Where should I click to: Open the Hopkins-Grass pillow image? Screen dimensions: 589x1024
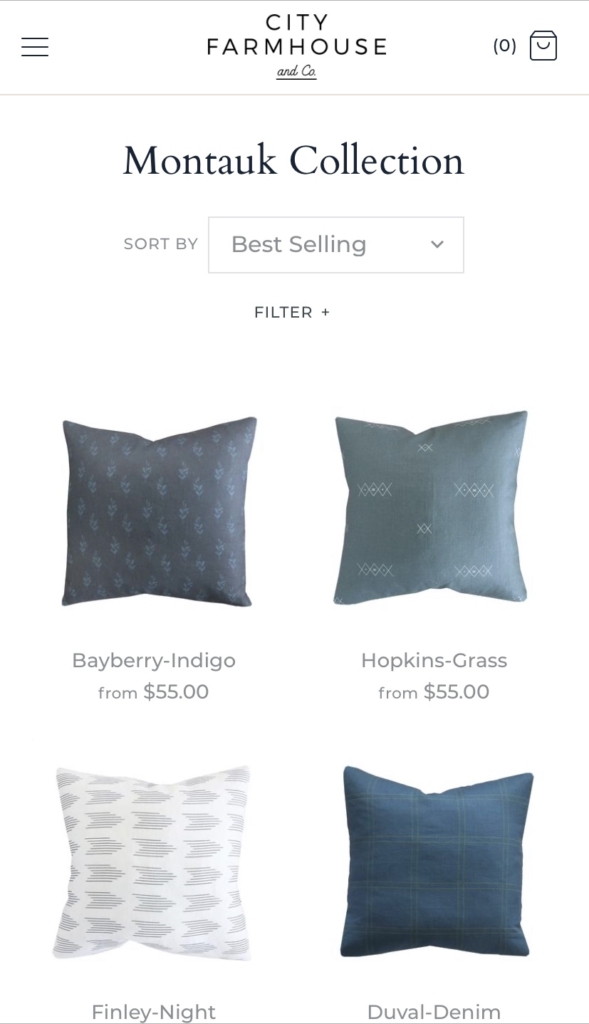pos(431,507)
